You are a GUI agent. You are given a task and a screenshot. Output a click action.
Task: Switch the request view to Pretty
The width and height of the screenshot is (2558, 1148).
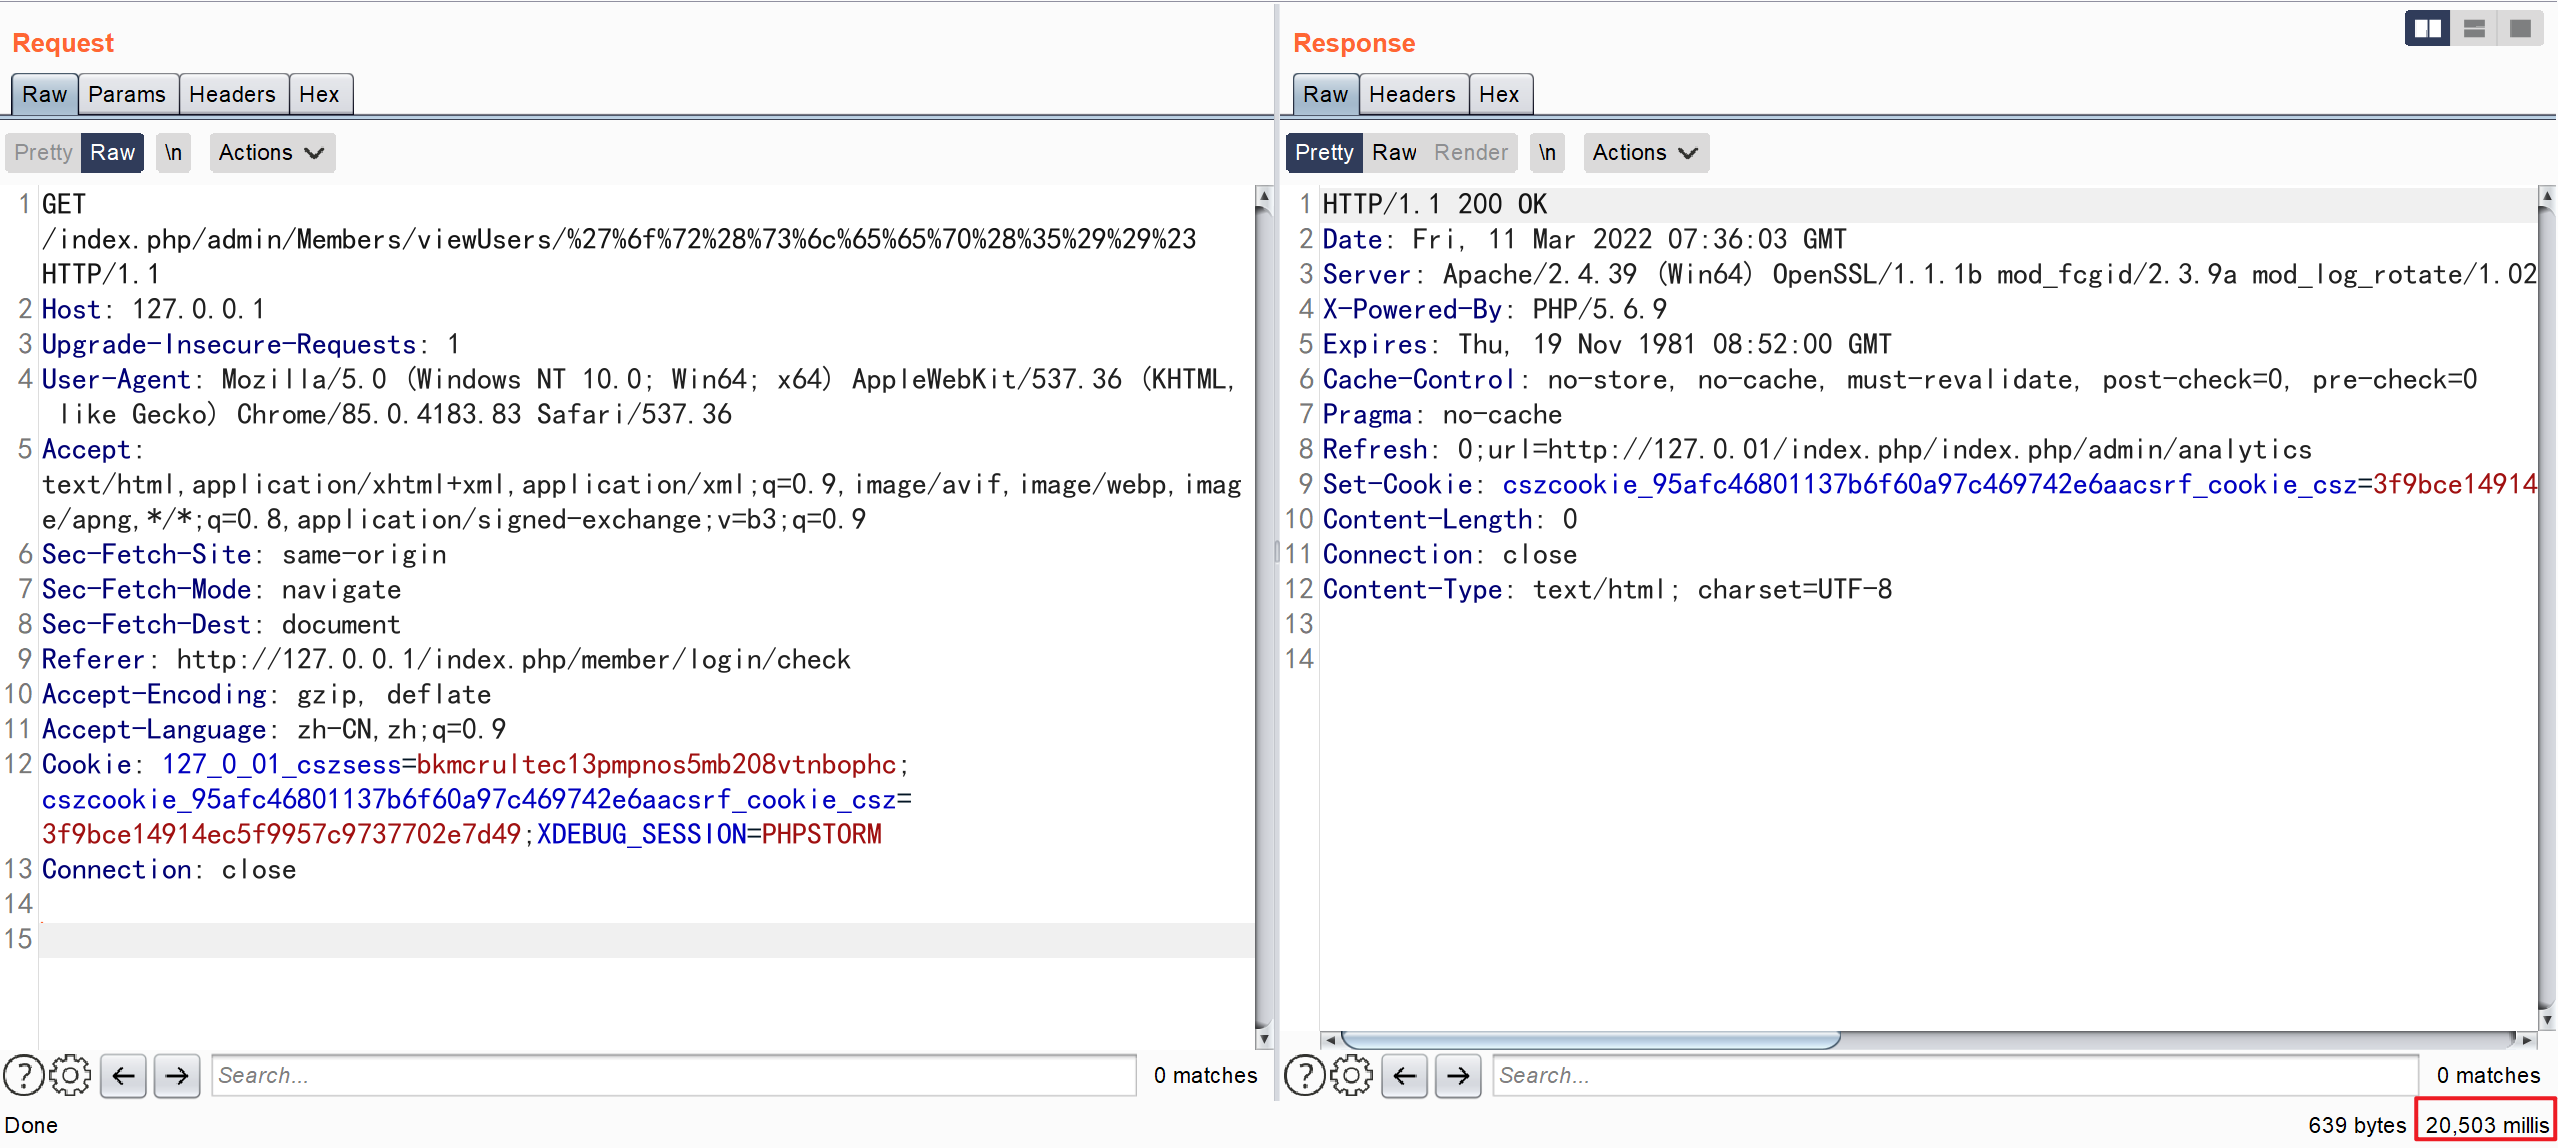[x=42, y=152]
